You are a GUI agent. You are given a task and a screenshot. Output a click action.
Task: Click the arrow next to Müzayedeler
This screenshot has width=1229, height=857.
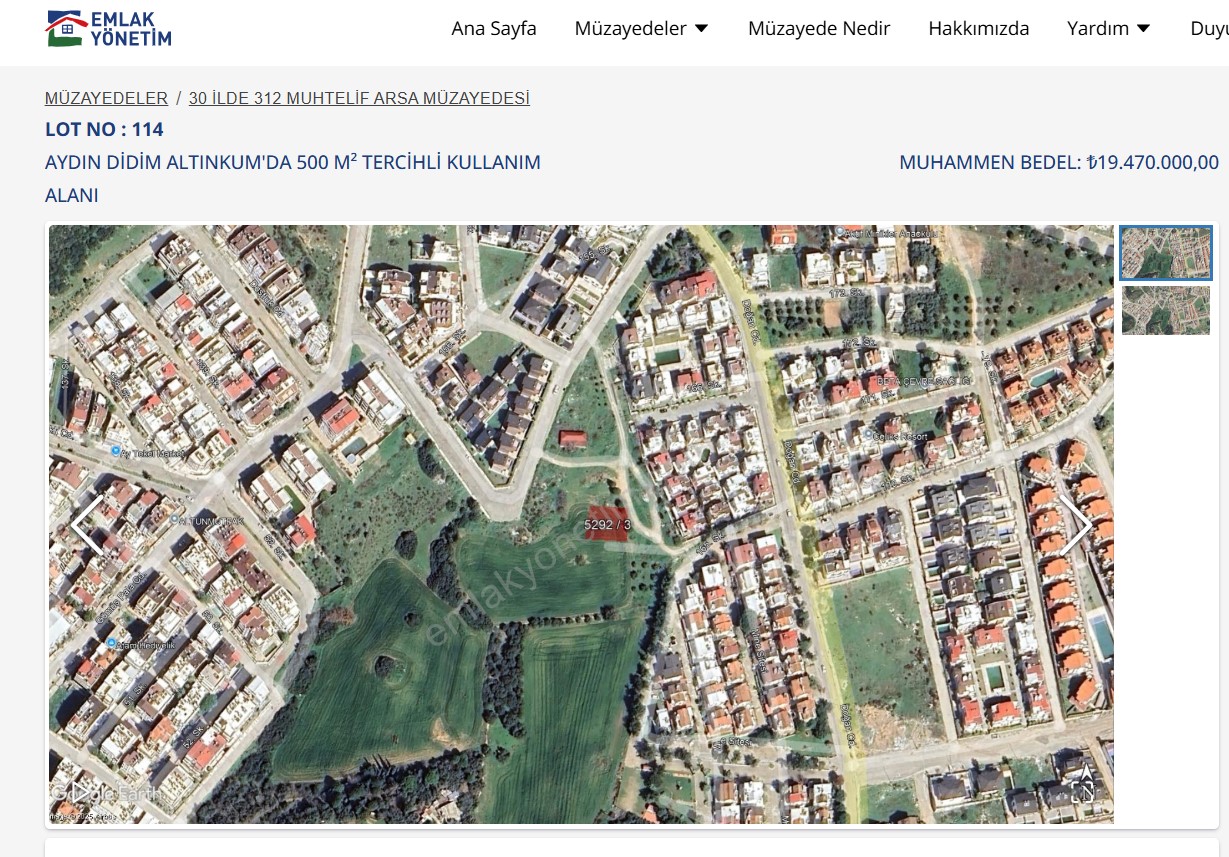[x=702, y=29]
